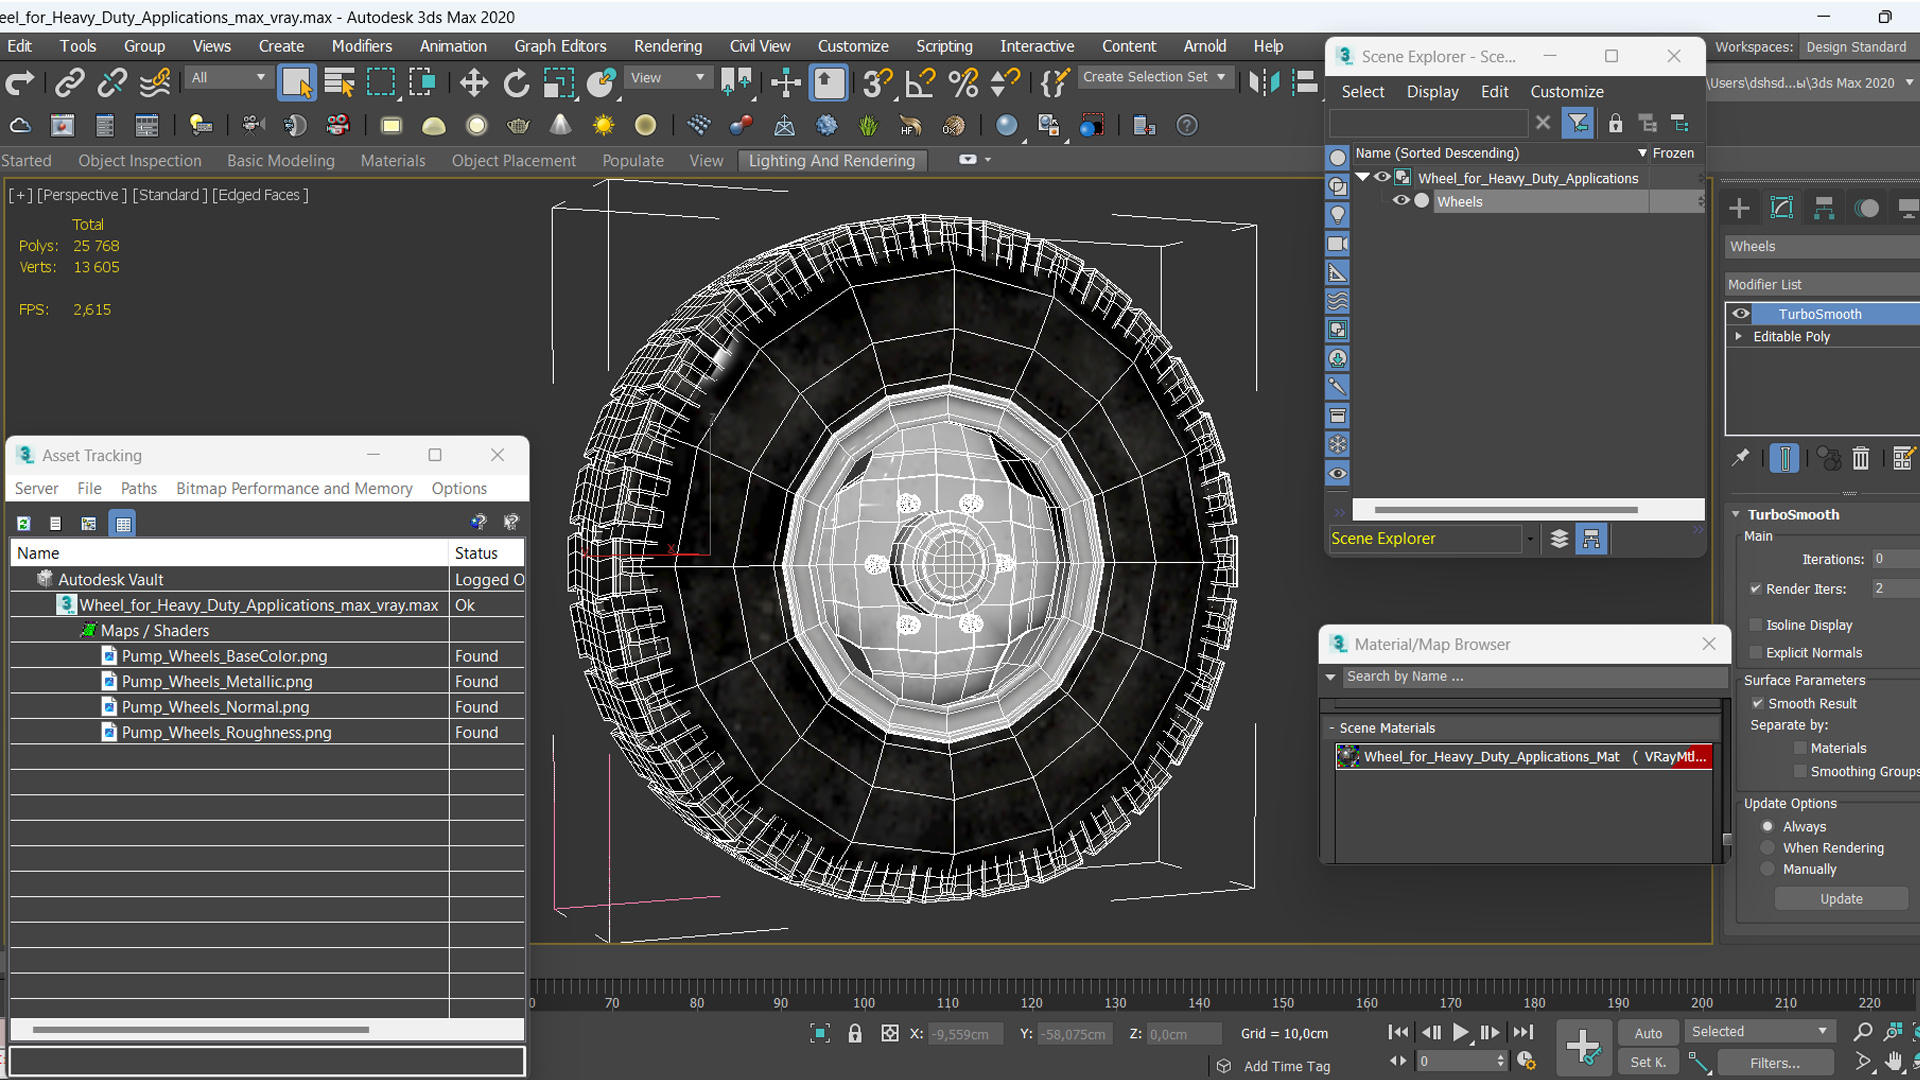Select Always update option
This screenshot has height=1080, width=1920.
(x=1768, y=827)
